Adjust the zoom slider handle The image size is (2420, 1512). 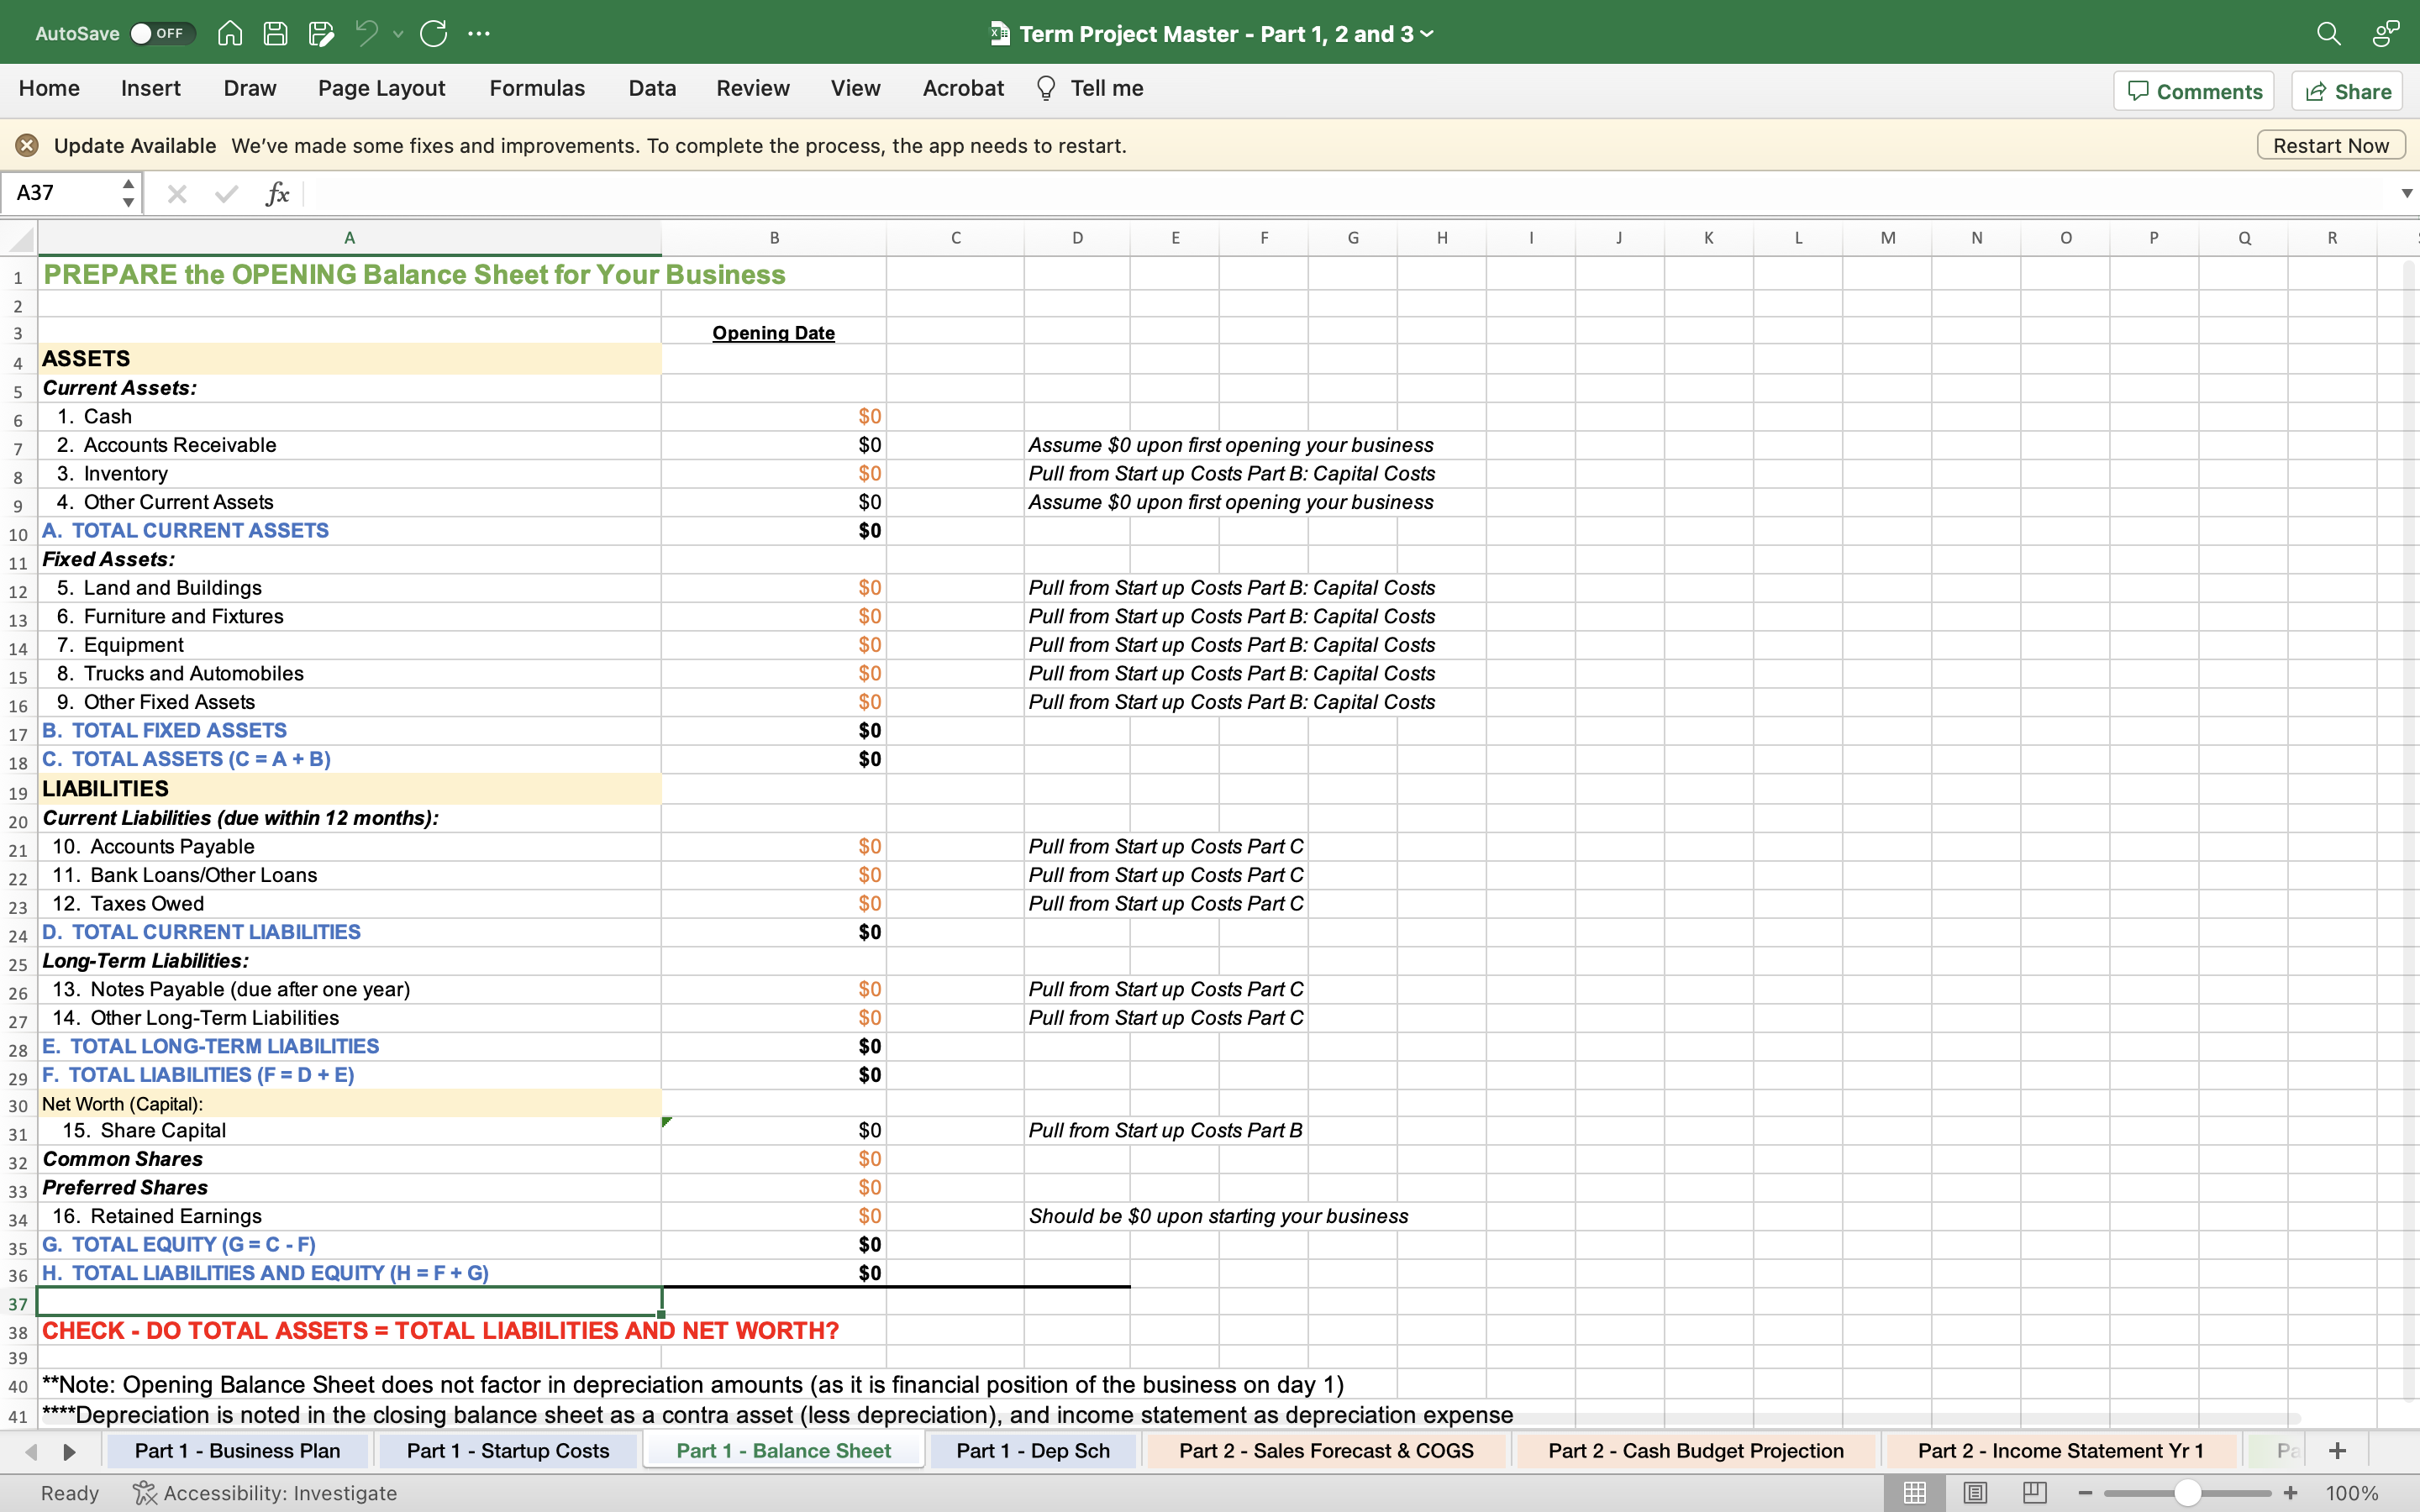click(2187, 1493)
